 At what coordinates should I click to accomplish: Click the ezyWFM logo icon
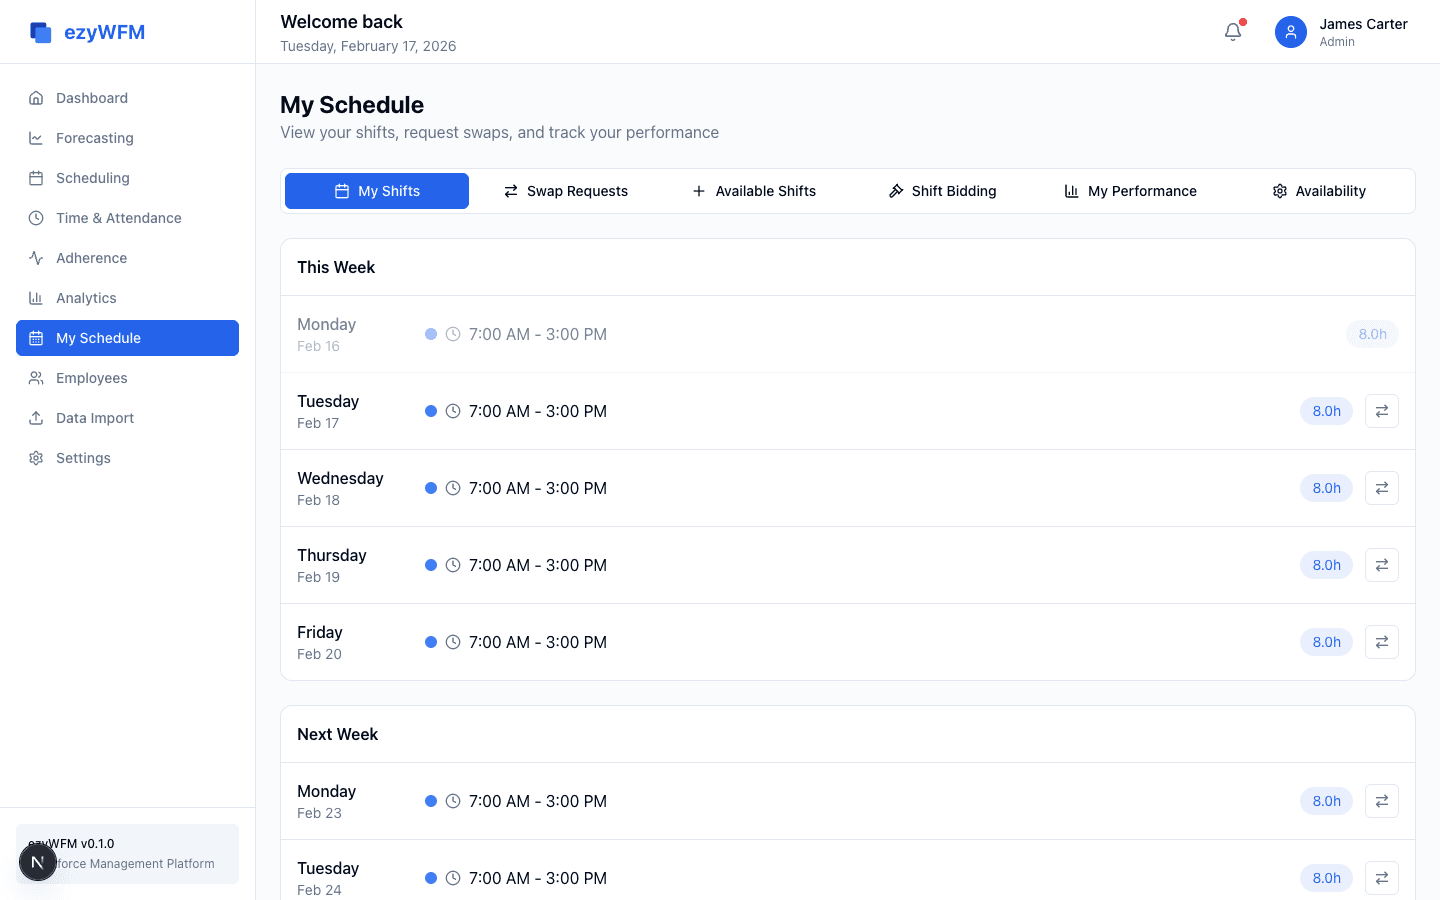(41, 32)
